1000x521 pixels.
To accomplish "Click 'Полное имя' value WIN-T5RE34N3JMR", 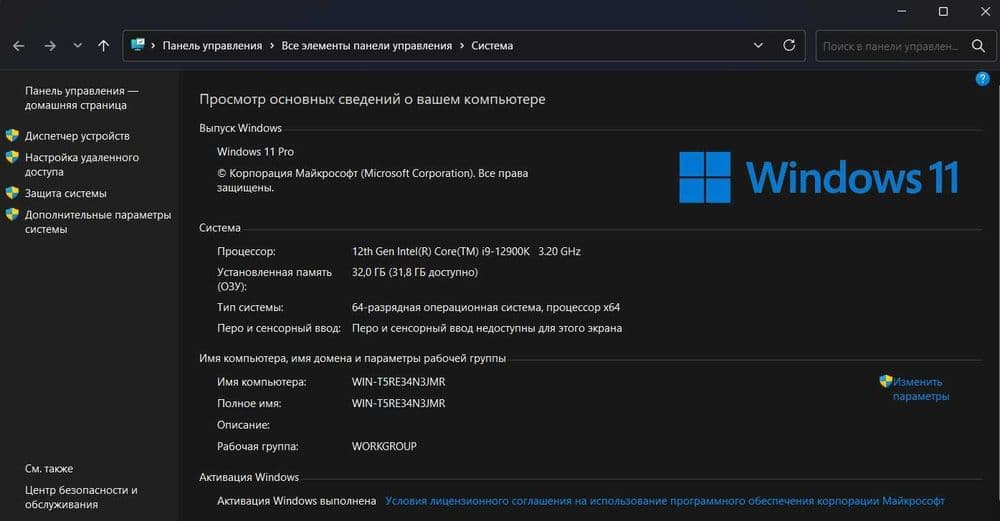I will pyautogui.click(x=399, y=404).
